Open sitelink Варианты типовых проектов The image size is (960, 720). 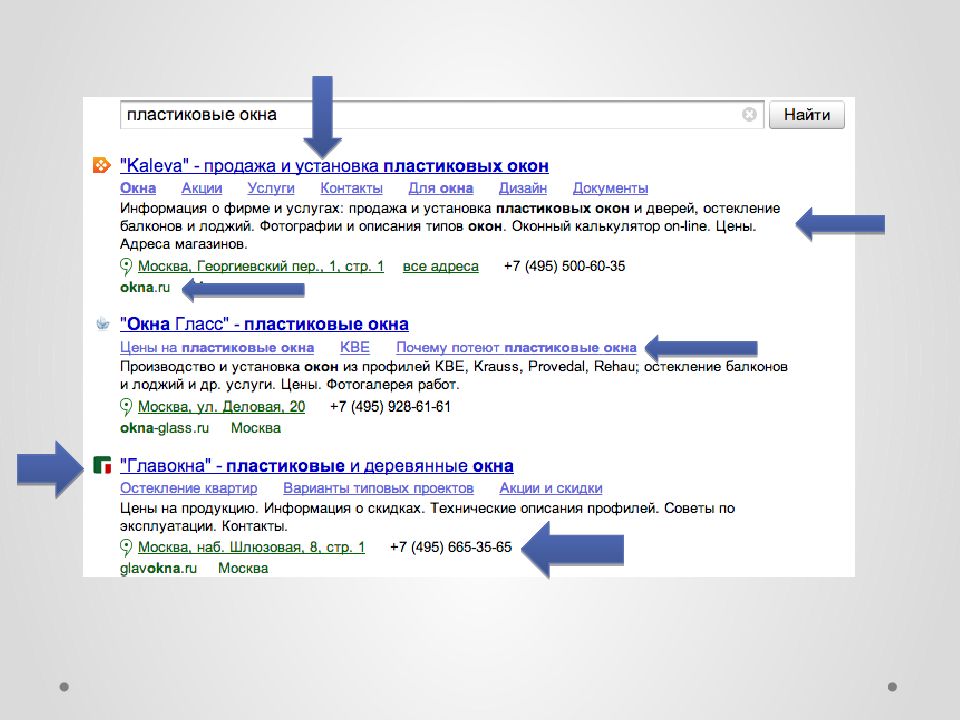tap(378, 488)
